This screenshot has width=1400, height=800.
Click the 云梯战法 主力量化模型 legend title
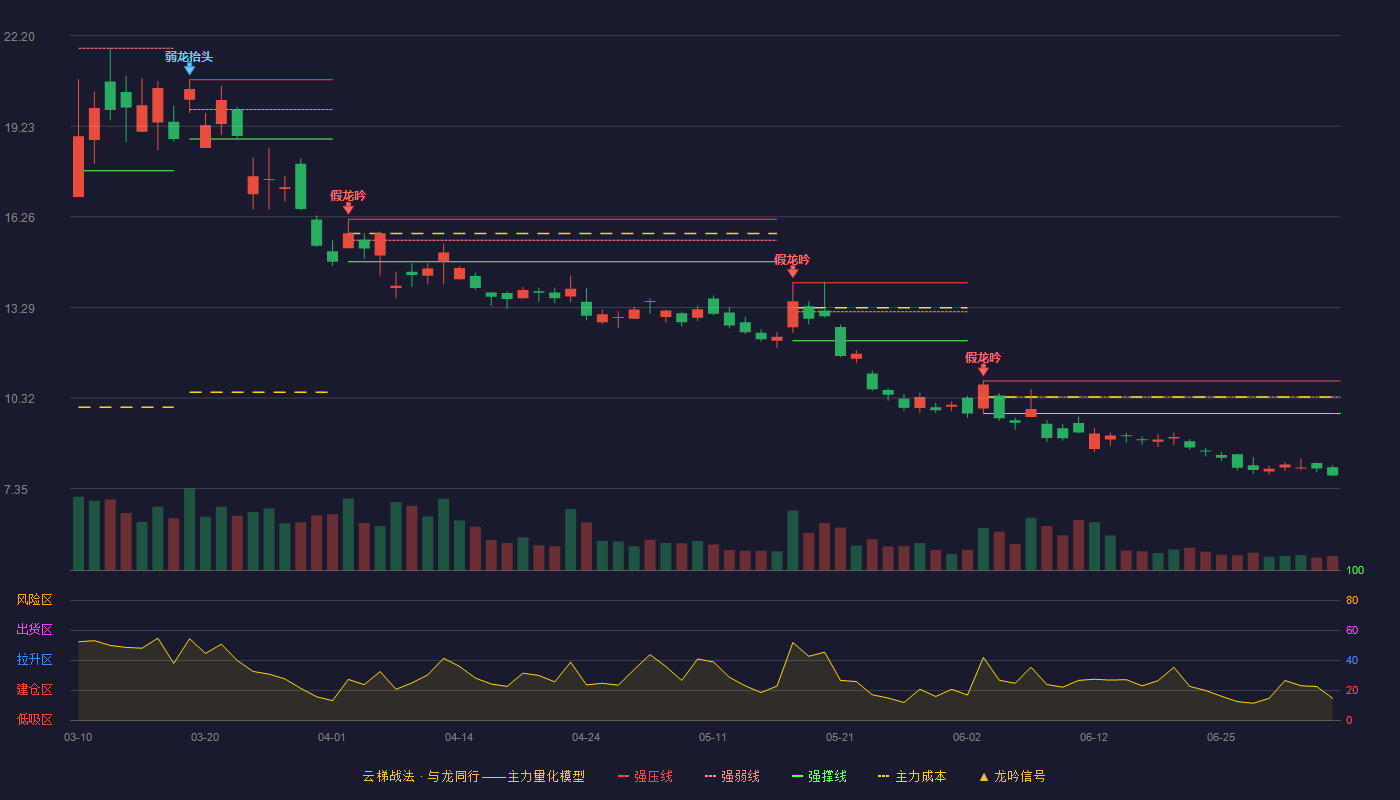point(473,776)
